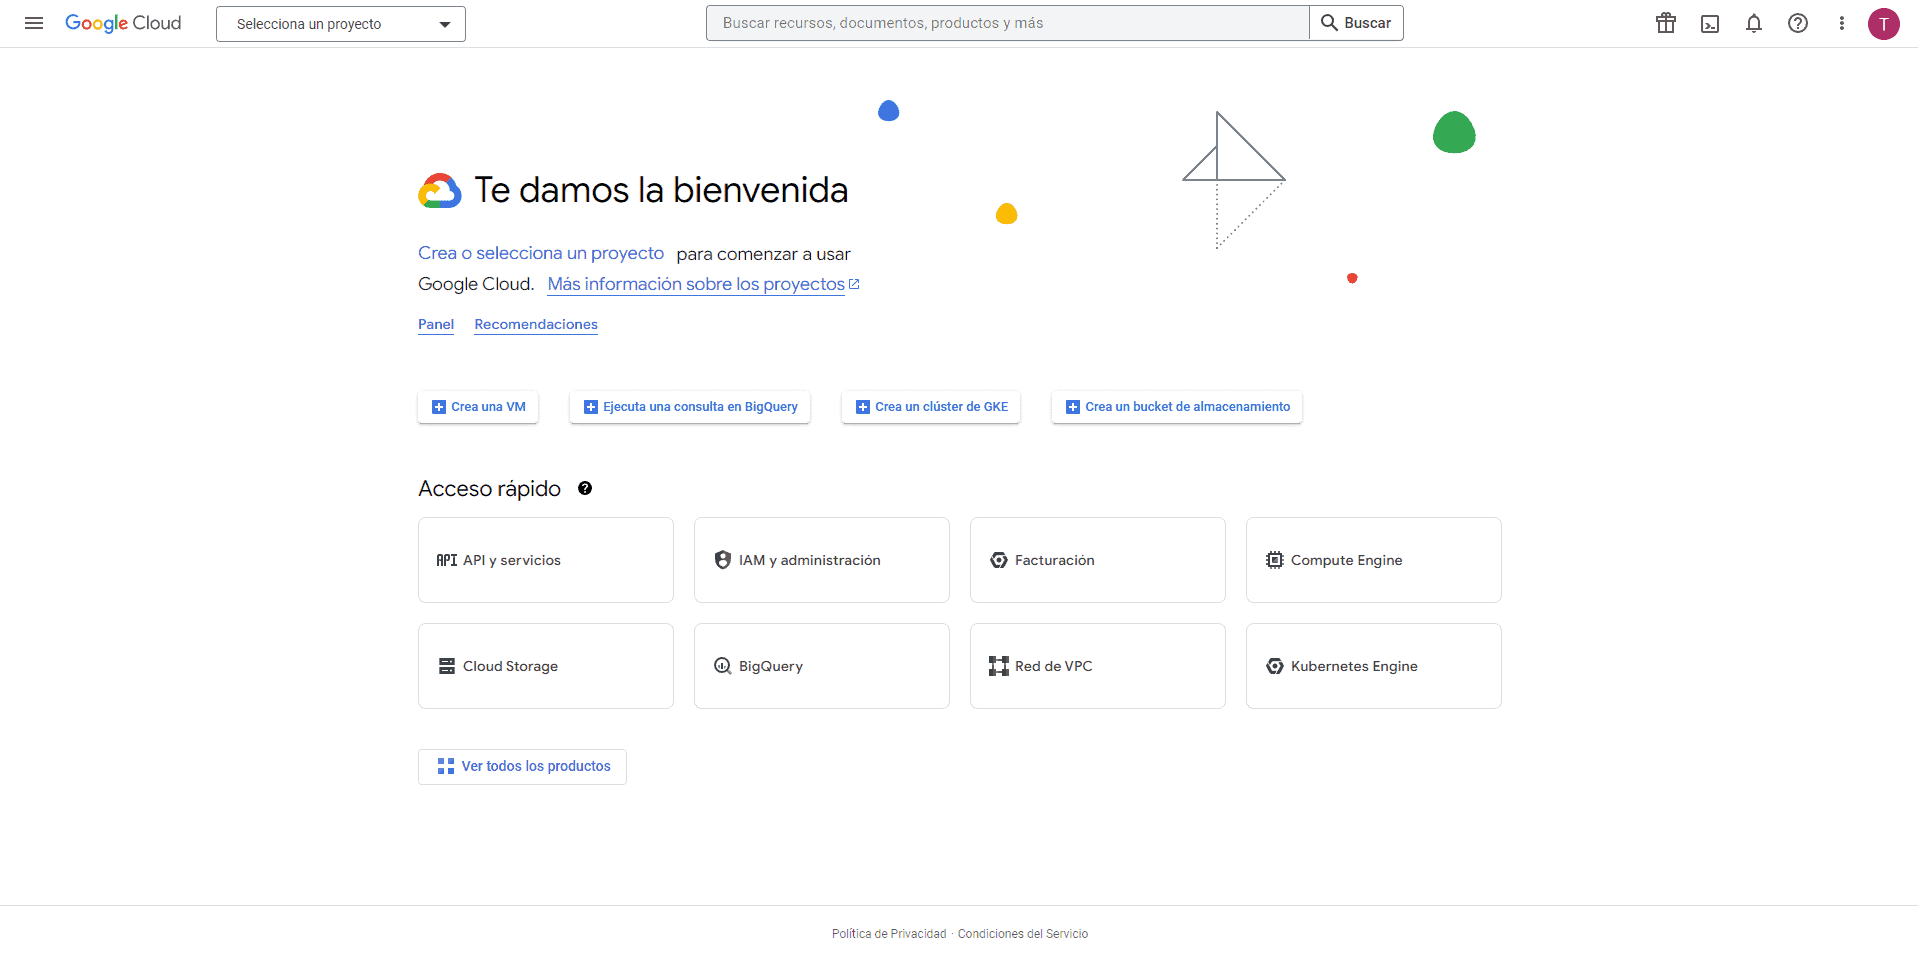The image size is (1918, 959).
Task: Open the hamburger navigation menu
Action: (x=34, y=23)
